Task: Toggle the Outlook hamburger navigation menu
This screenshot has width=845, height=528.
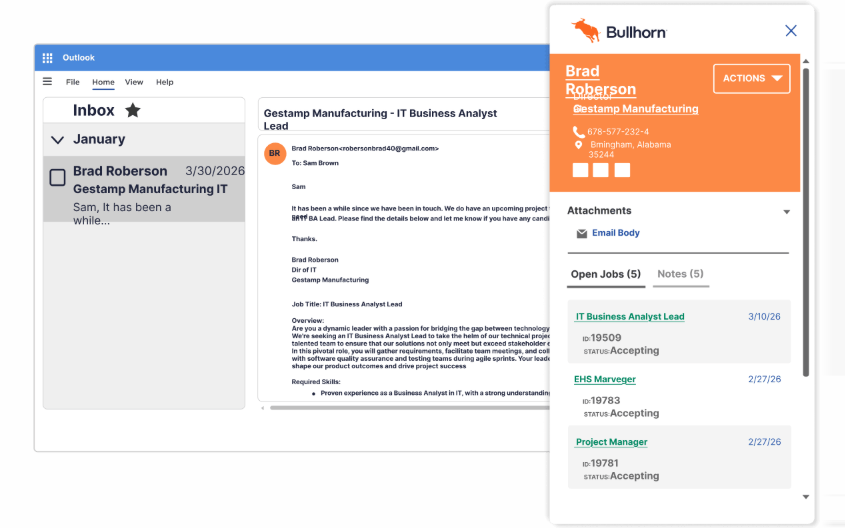Action: (x=47, y=81)
